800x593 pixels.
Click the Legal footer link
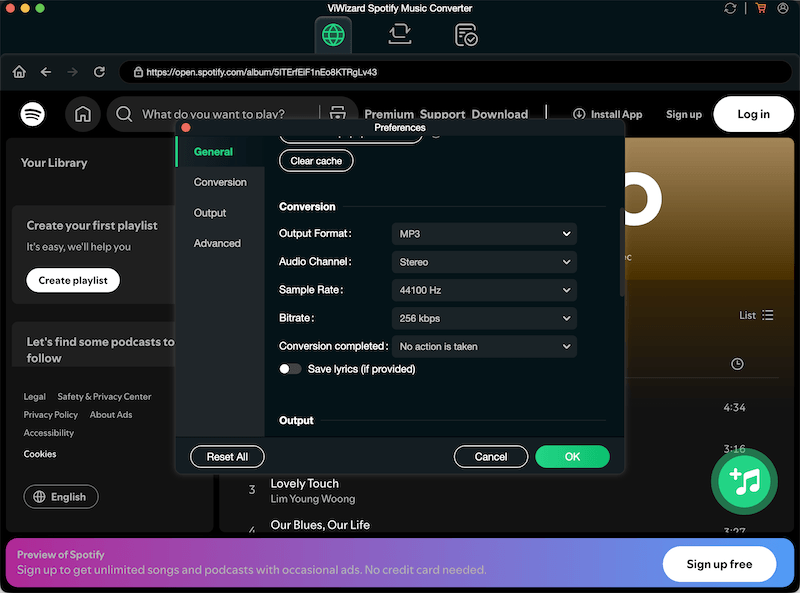click(35, 397)
